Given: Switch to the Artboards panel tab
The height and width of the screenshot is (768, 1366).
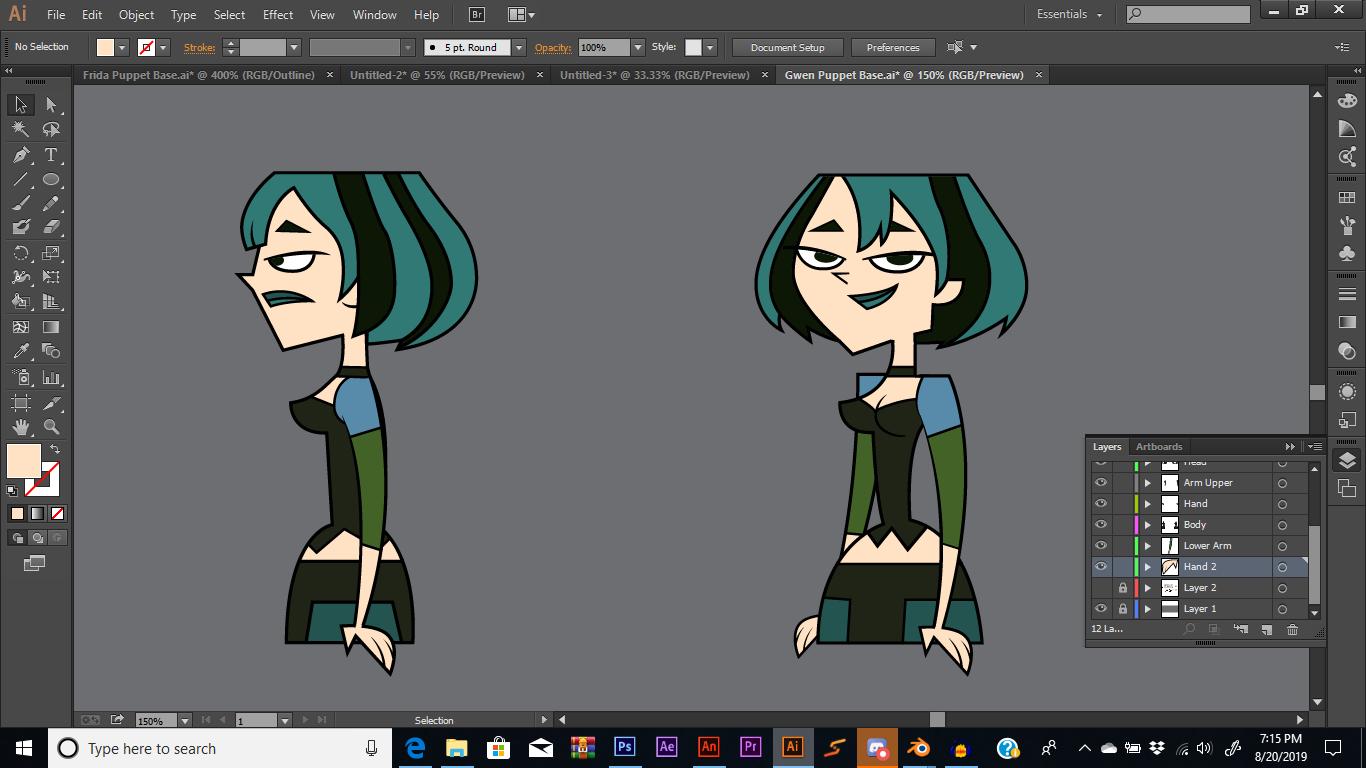Looking at the screenshot, I should pyautogui.click(x=1159, y=447).
